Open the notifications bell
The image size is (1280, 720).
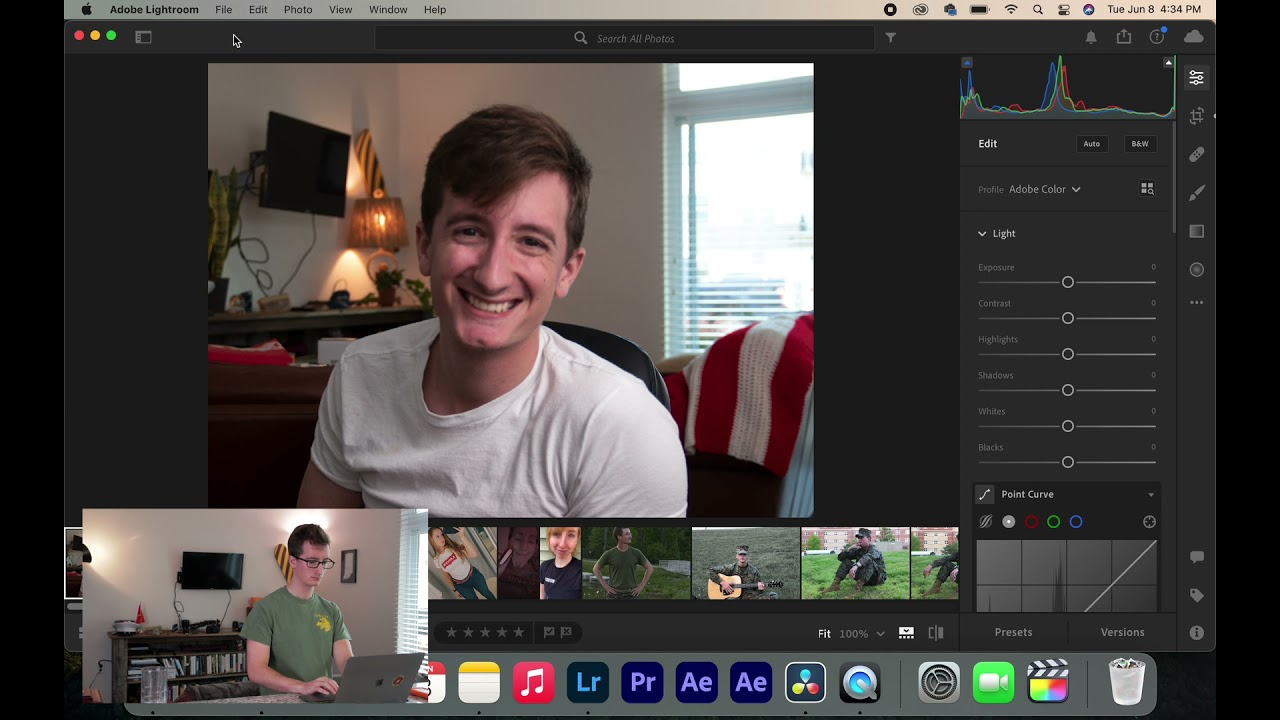point(1091,37)
